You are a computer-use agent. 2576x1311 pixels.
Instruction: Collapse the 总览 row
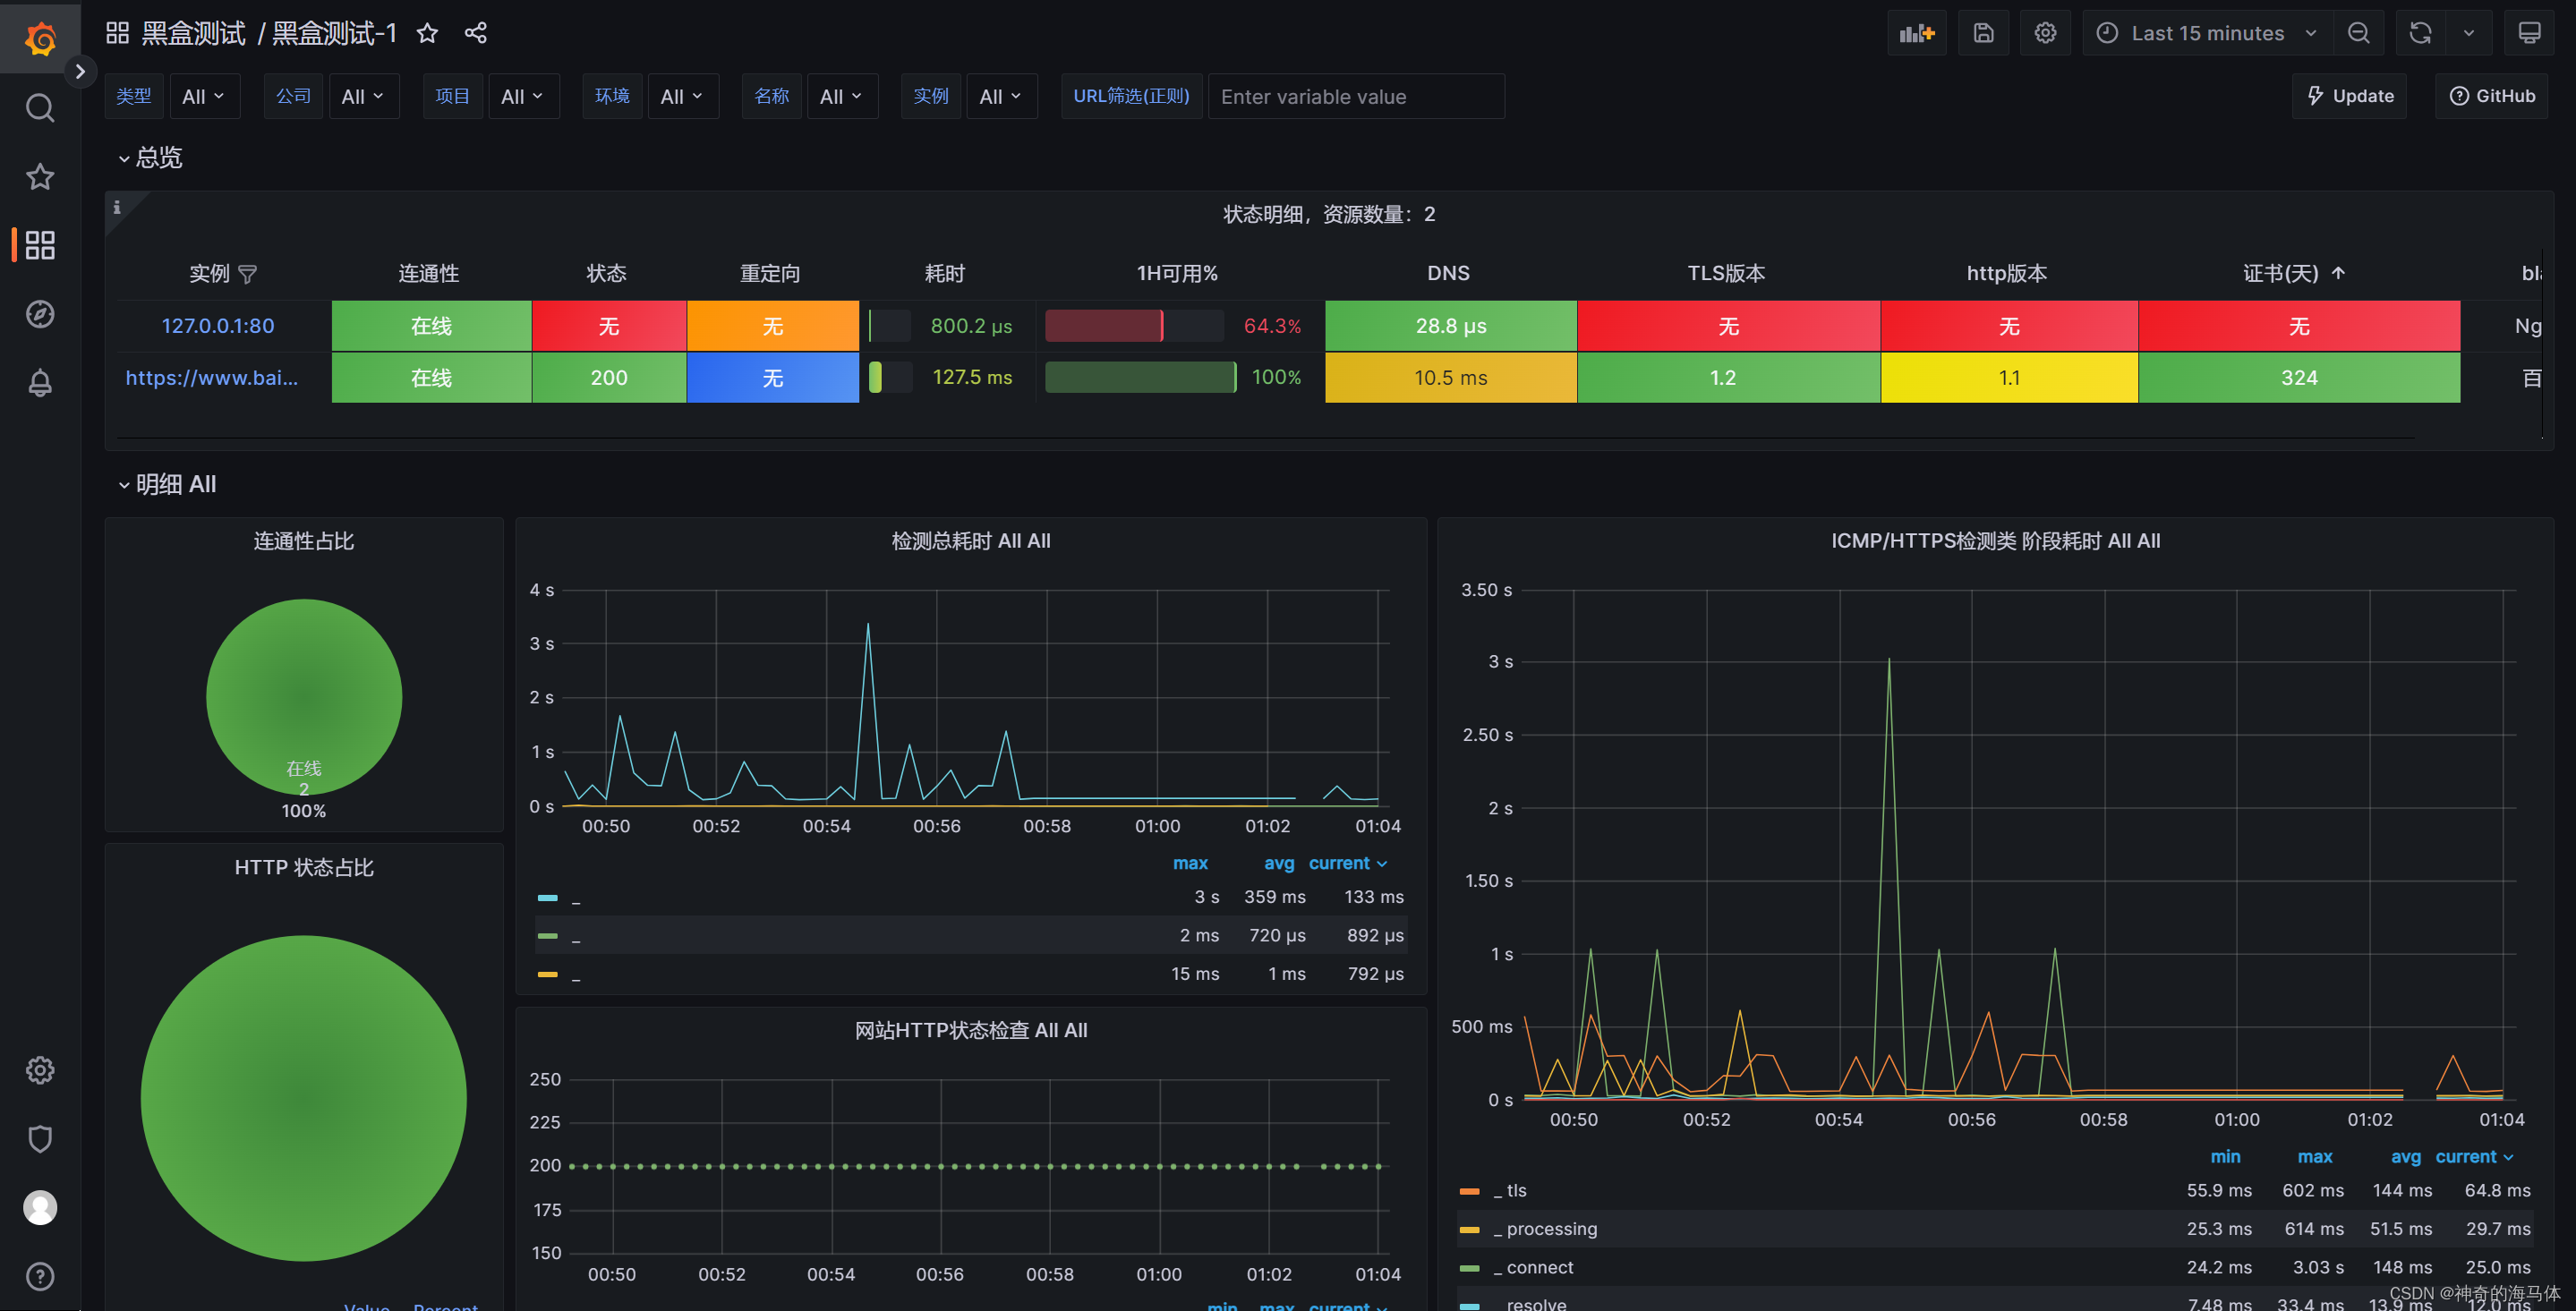point(150,157)
